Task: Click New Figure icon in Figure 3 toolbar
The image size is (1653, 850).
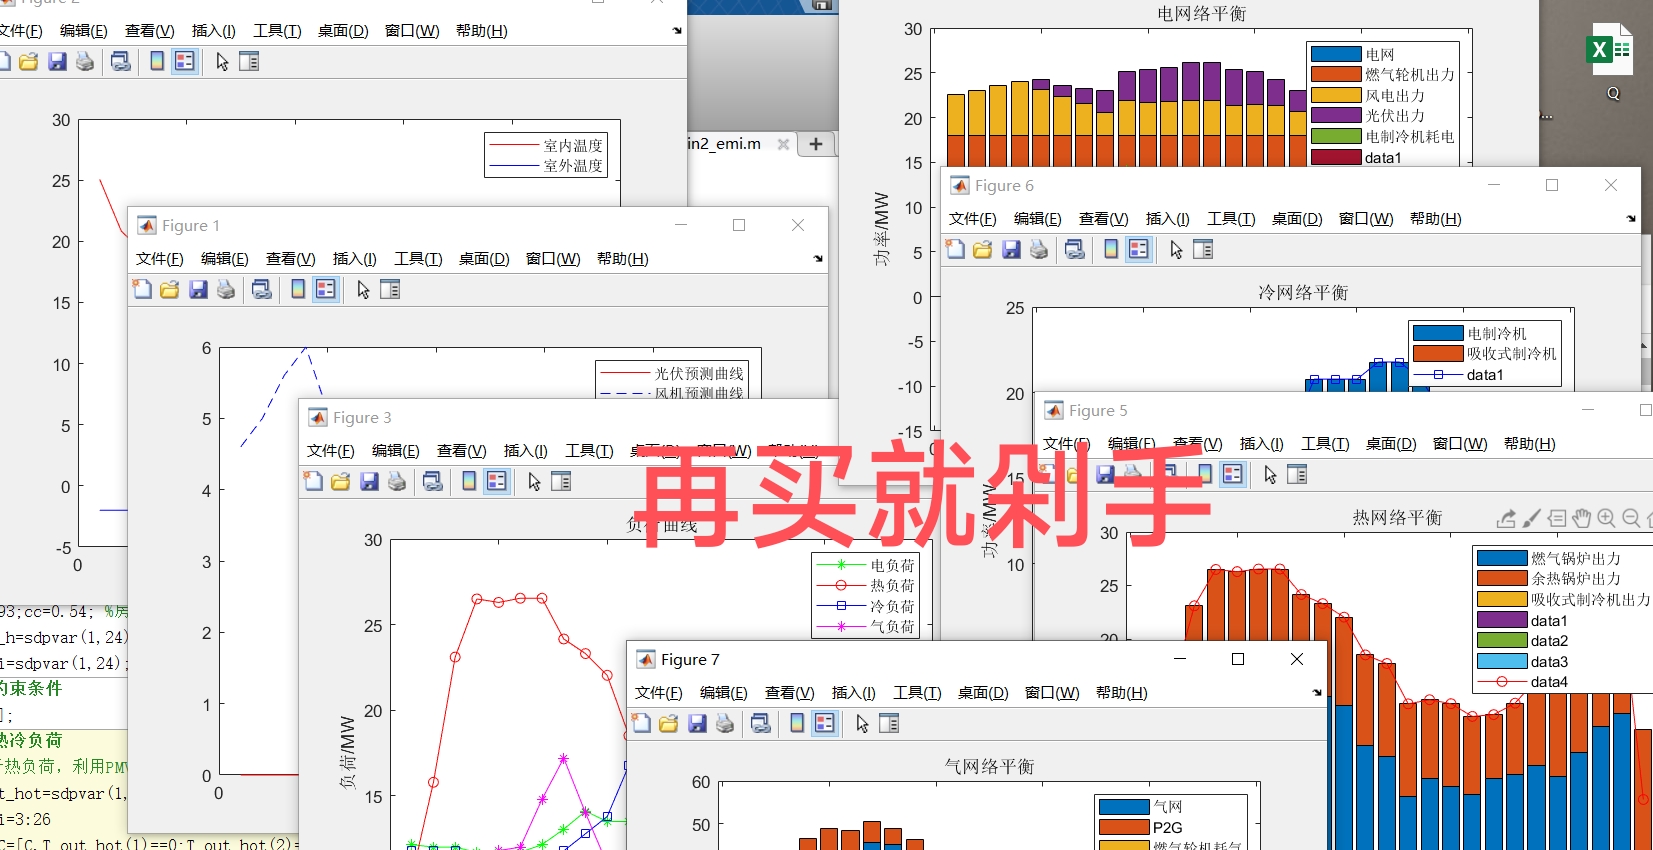Action: coord(313,481)
